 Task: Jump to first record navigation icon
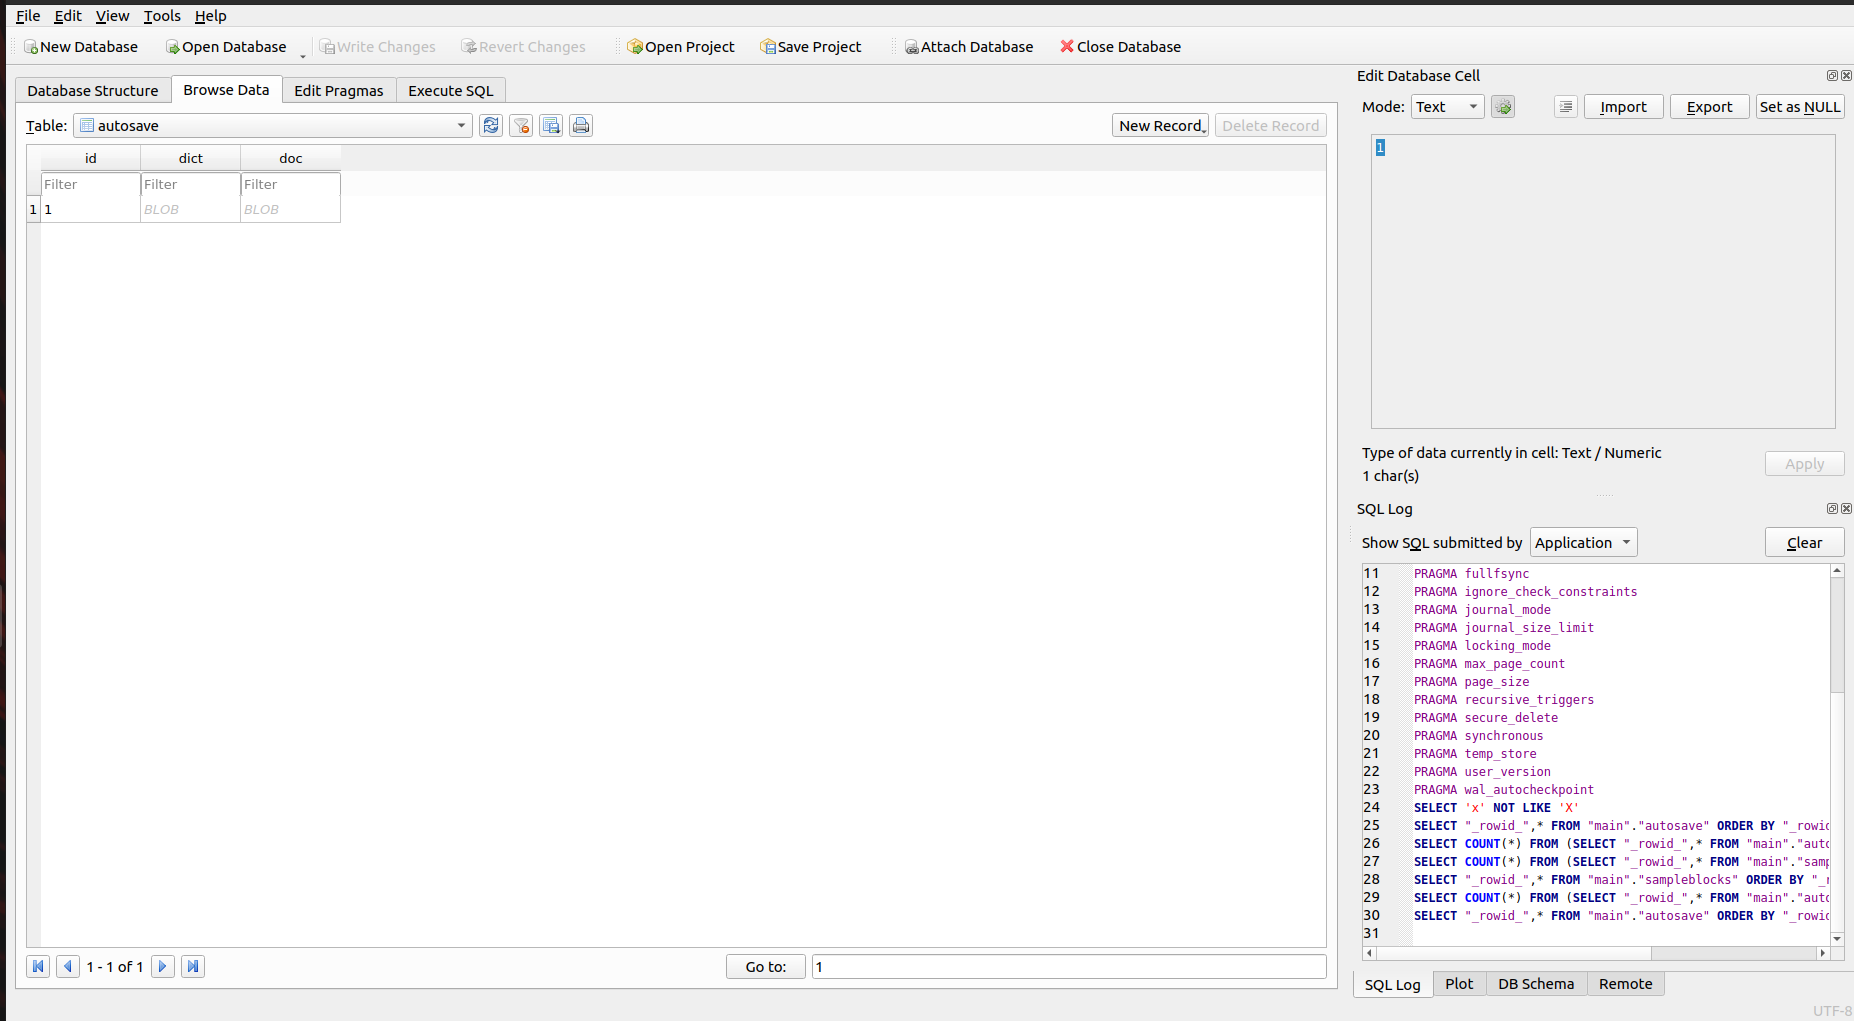pos(38,966)
